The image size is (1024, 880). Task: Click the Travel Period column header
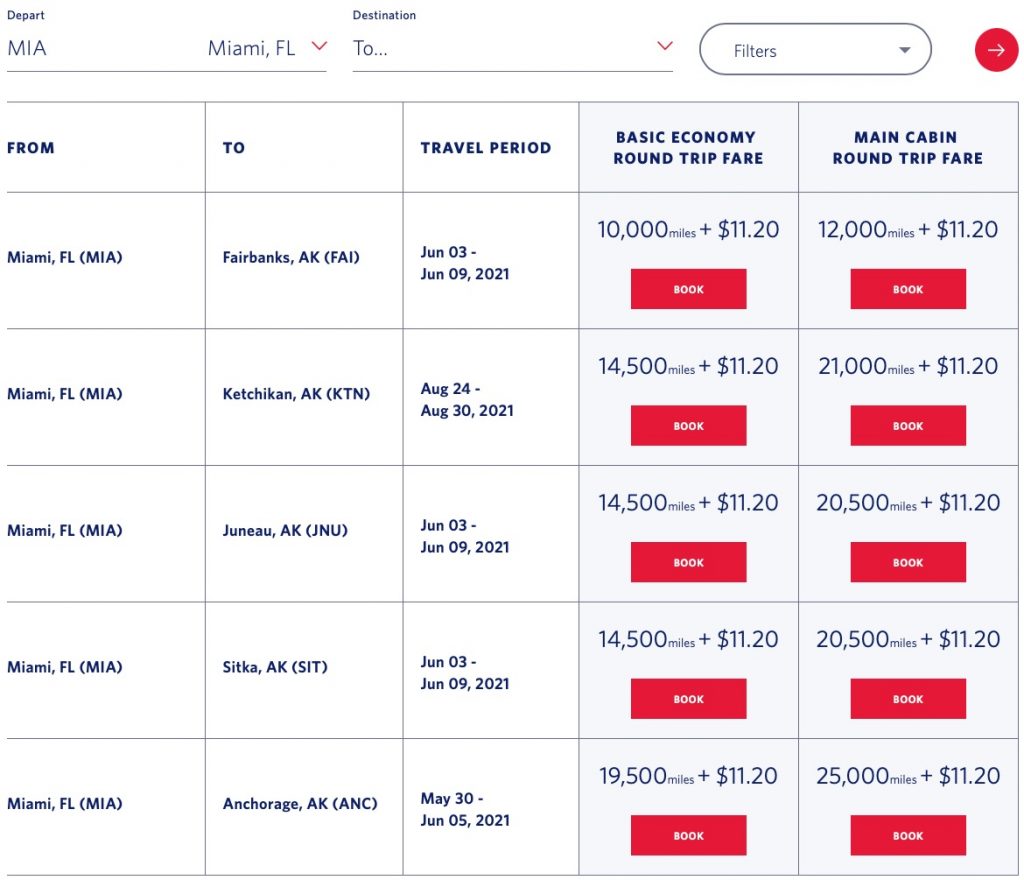486,148
